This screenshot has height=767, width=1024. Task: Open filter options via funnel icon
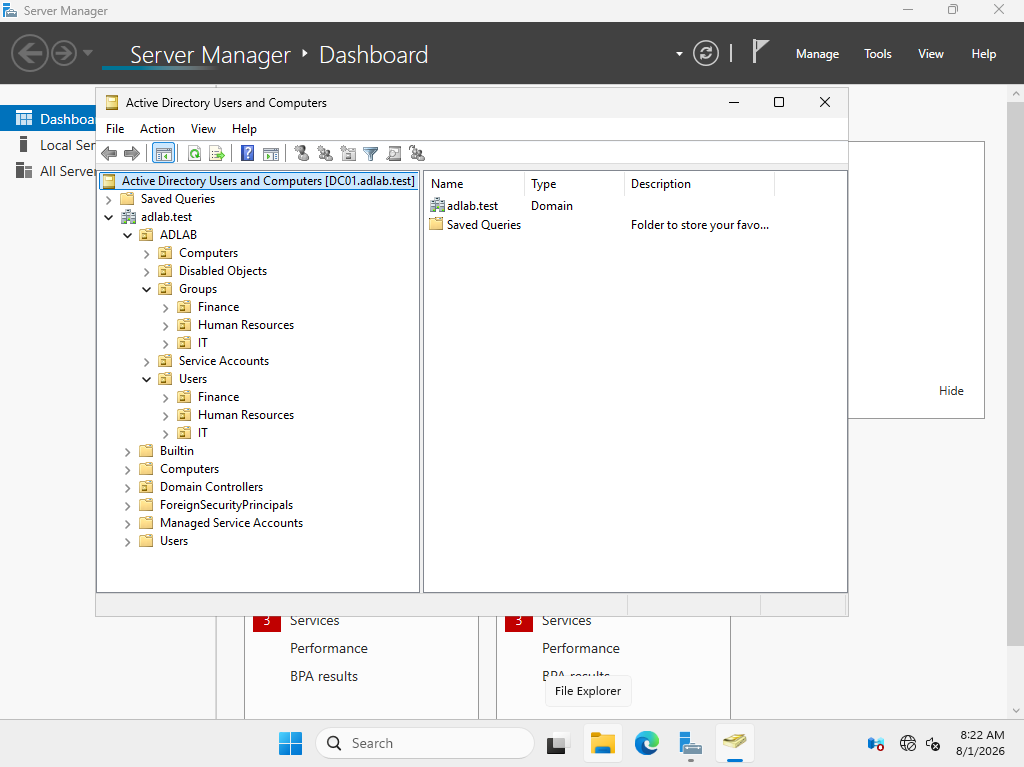(370, 154)
